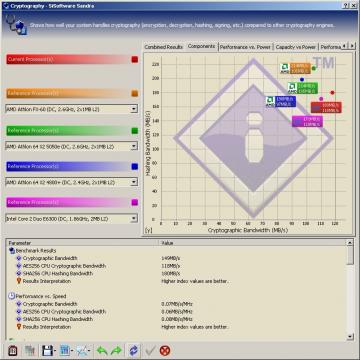Click the Benchmark Results group icon

(12, 251)
